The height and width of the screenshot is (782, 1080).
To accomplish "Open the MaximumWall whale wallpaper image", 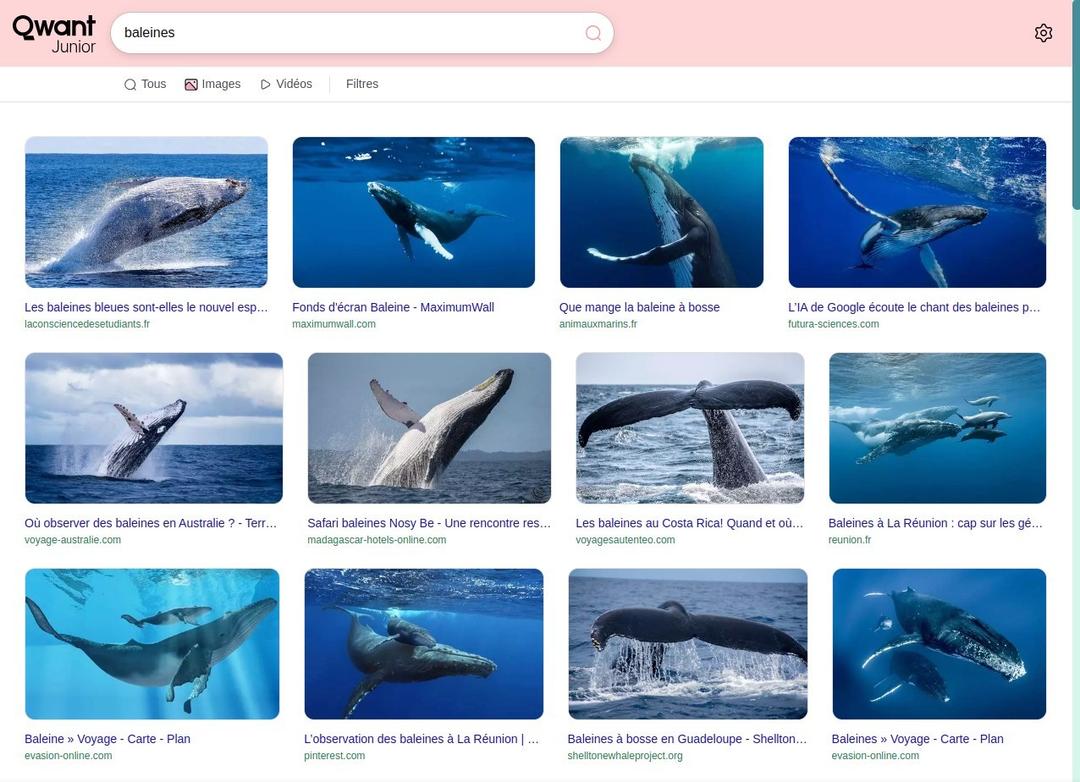I will tap(413, 212).
